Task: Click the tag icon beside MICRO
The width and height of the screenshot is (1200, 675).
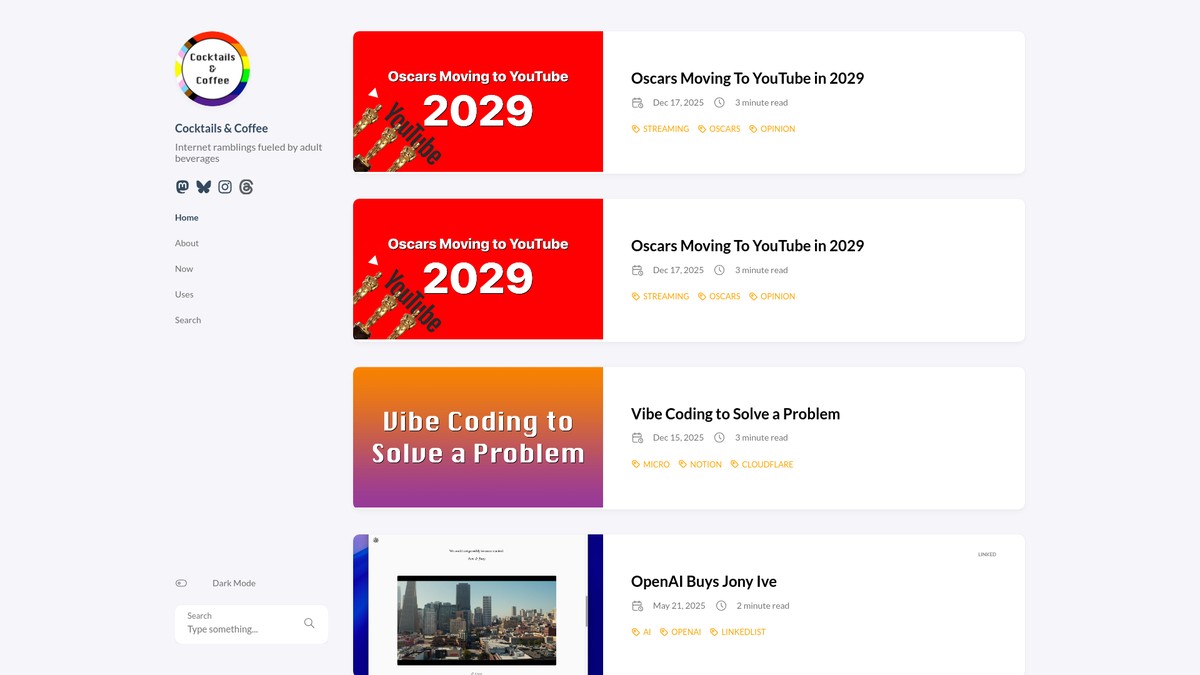Action: pyautogui.click(x=636, y=464)
